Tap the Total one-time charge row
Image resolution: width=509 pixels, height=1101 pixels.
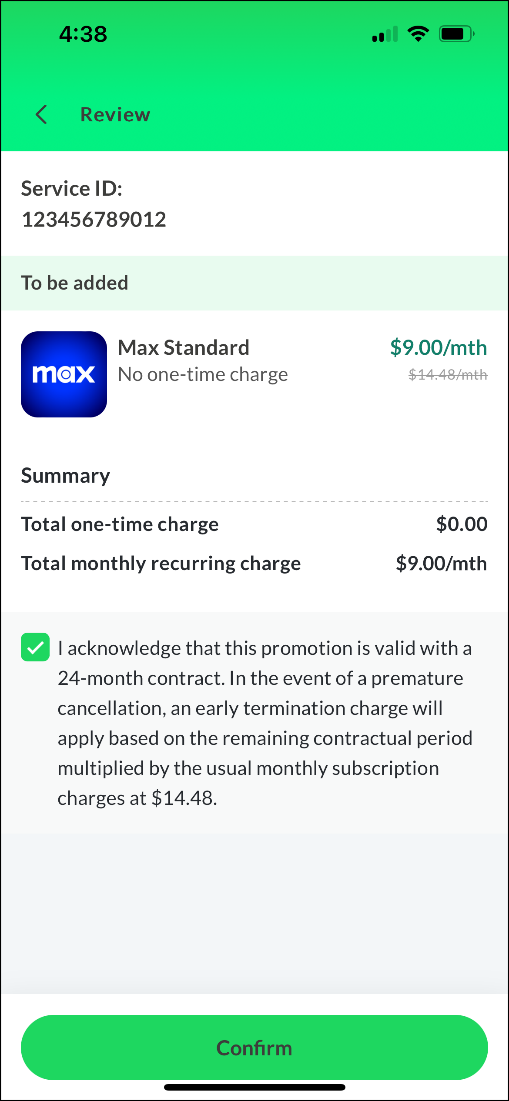pyautogui.click(x=254, y=525)
